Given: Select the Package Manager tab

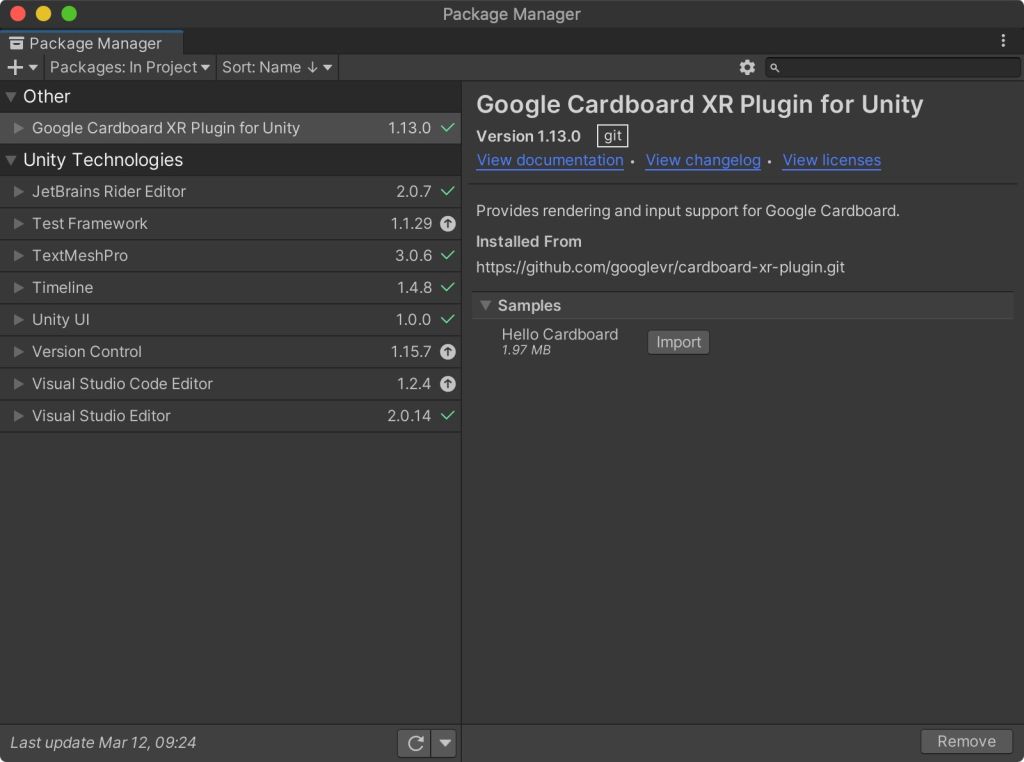Looking at the screenshot, I should click(x=92, y=43).
